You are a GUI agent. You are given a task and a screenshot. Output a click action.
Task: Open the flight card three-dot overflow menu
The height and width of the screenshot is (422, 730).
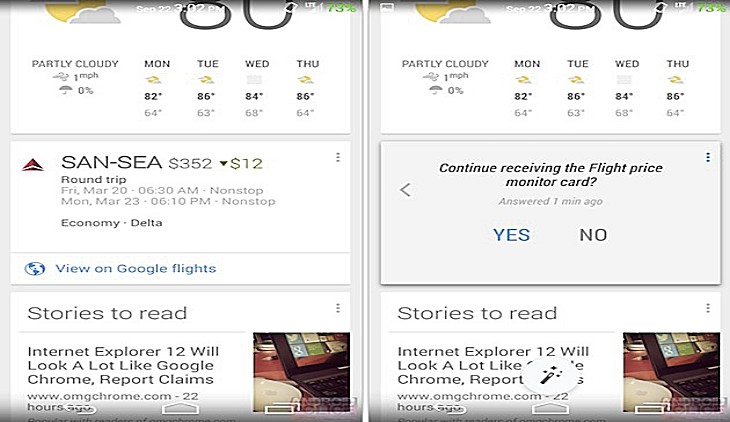click(x=338, y=157)
